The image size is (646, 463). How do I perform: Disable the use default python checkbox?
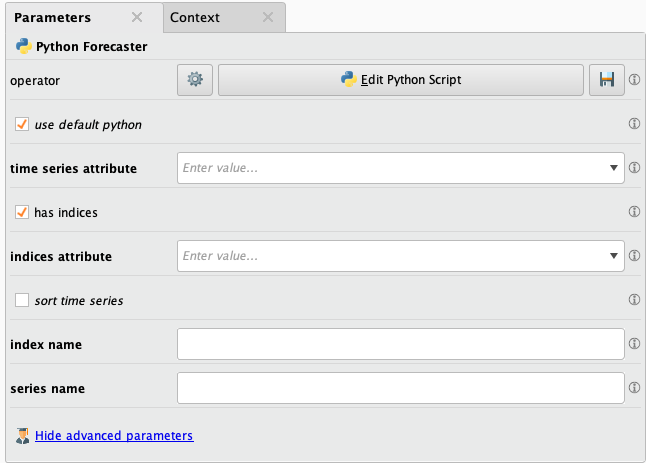[22, 125]
